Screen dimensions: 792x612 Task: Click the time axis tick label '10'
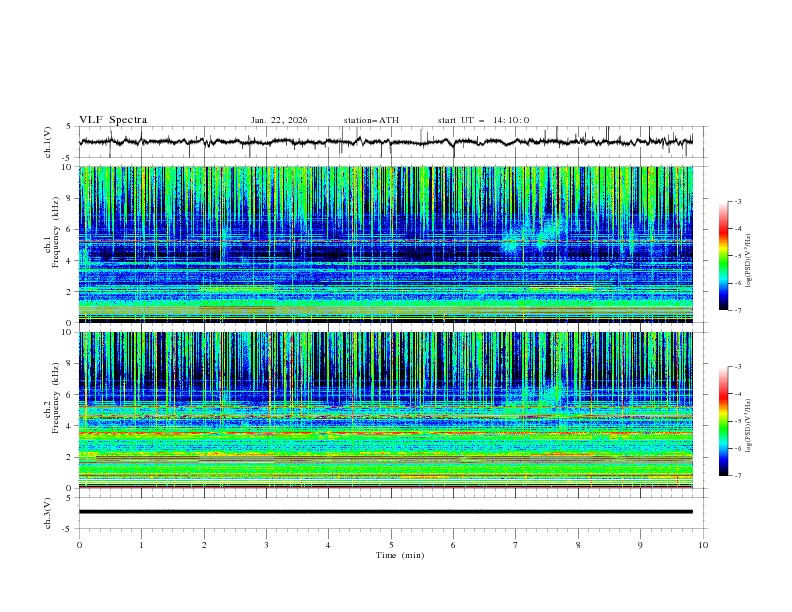703,545
